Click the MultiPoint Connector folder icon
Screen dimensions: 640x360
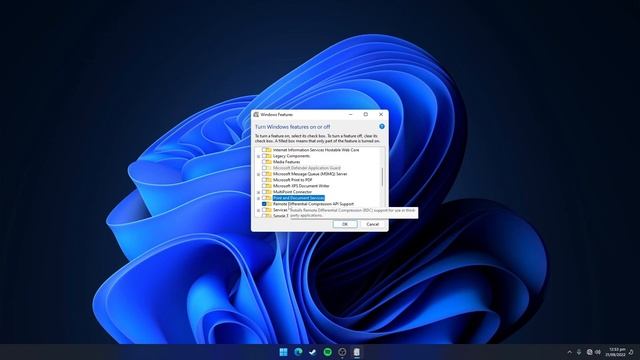click(269, 191)
